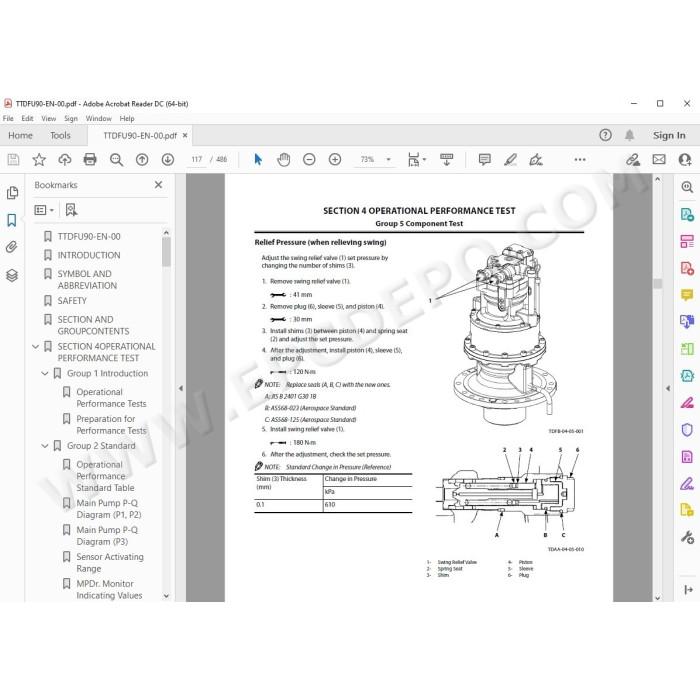
Task: Open Preparation for Performance Tests bookmark
Action: click(111, 425)
